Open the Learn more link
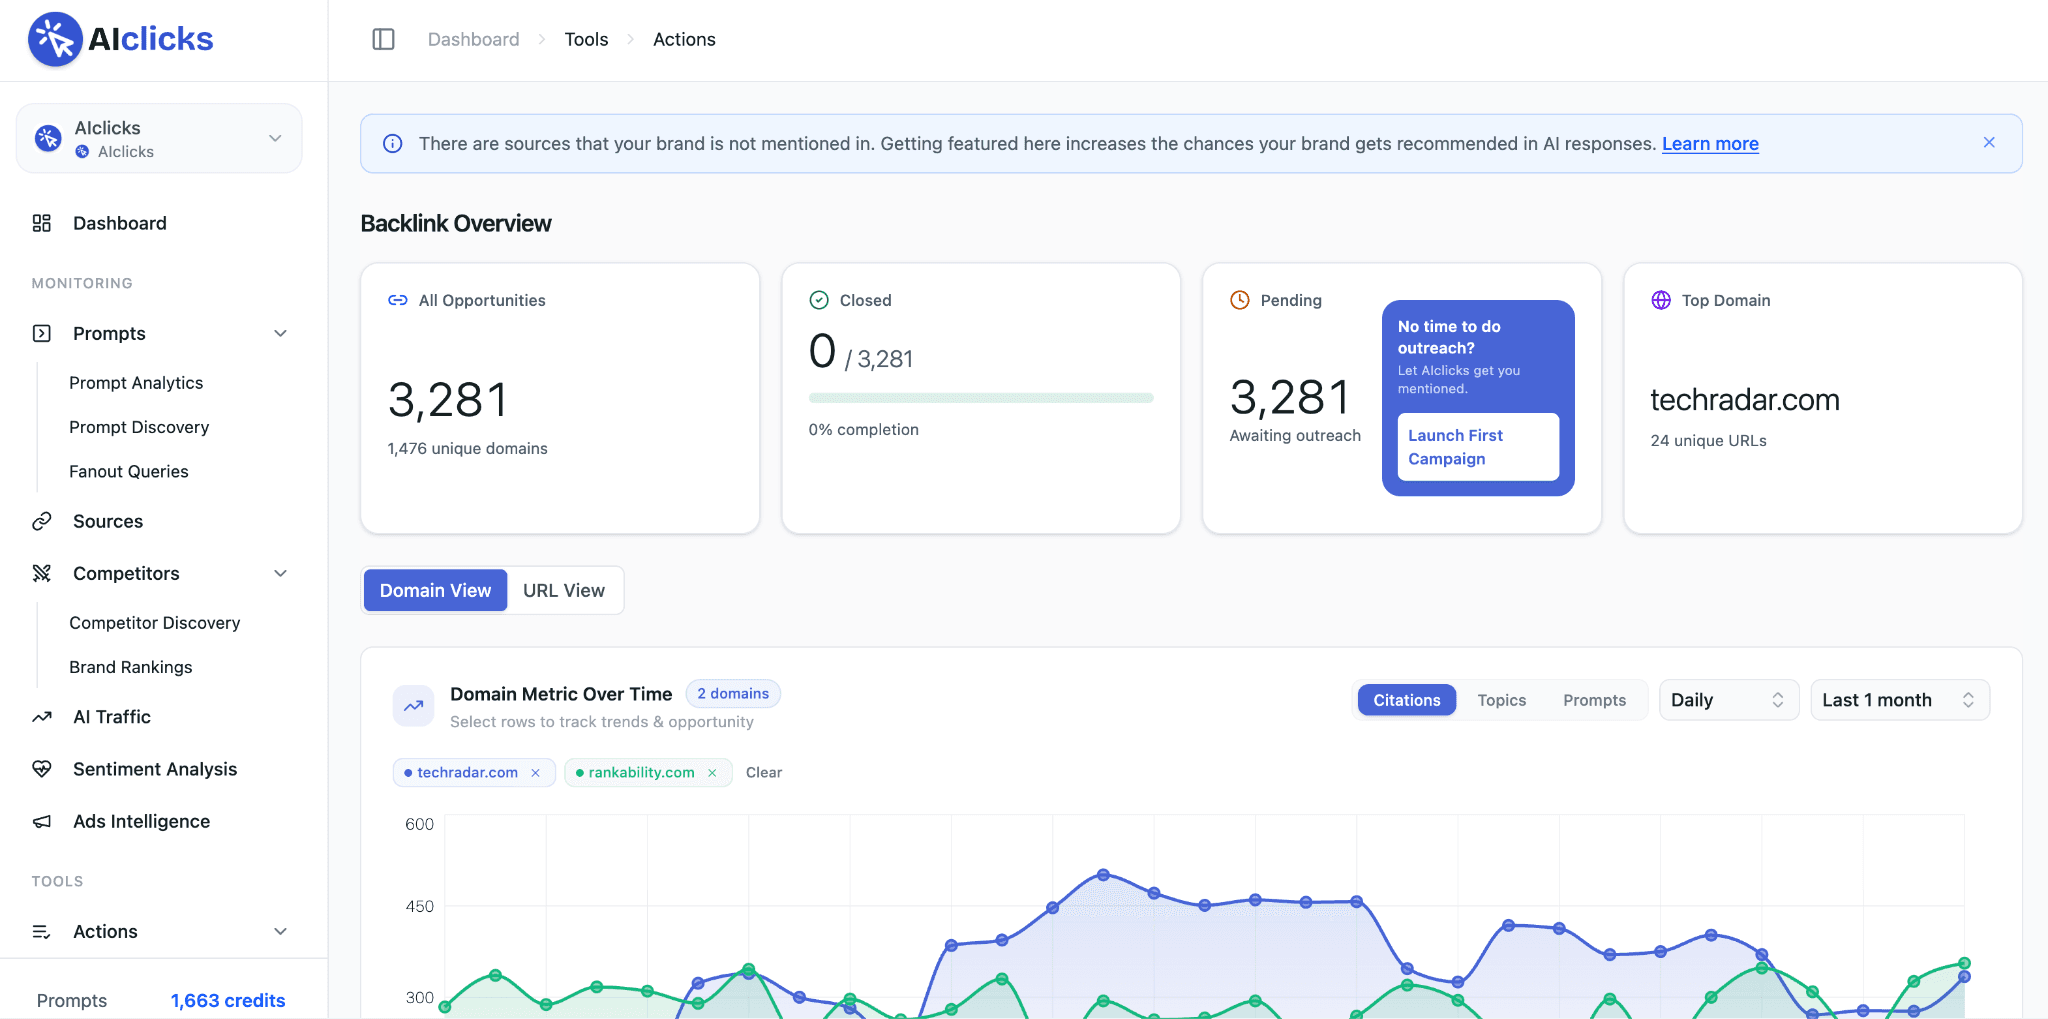Viewport: 2048px width, 1019px height. click(x=1710, y=144)
